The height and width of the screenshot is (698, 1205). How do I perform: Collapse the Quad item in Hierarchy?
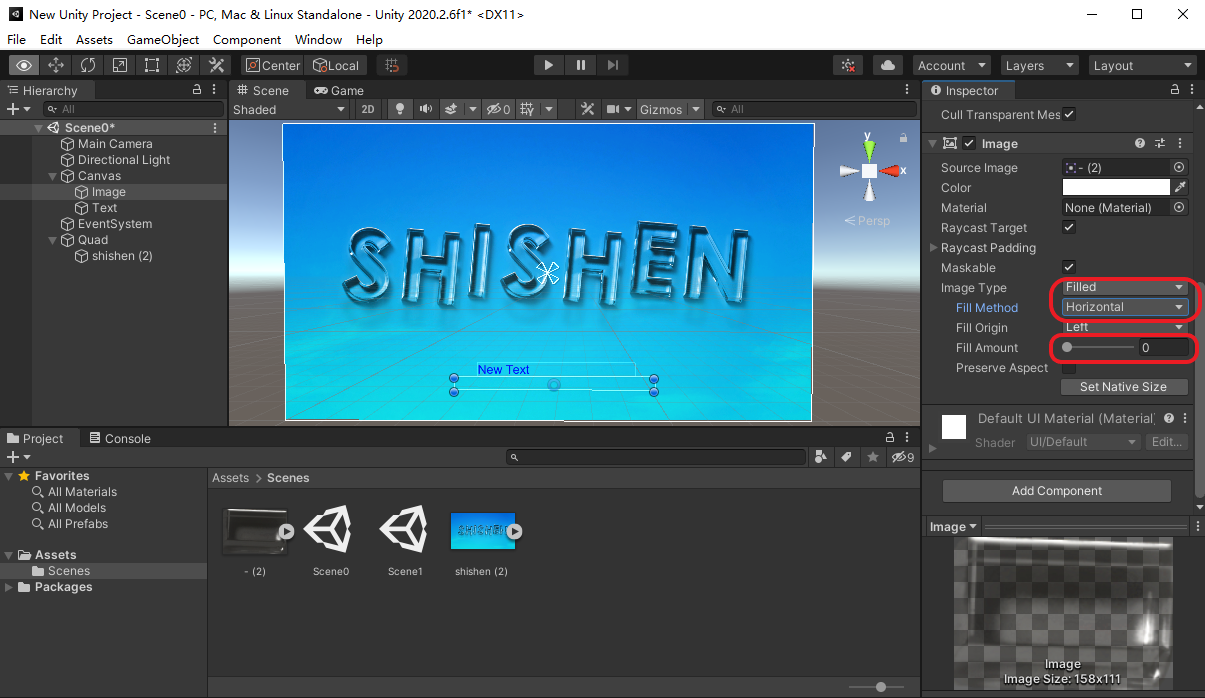coord(52,240)
